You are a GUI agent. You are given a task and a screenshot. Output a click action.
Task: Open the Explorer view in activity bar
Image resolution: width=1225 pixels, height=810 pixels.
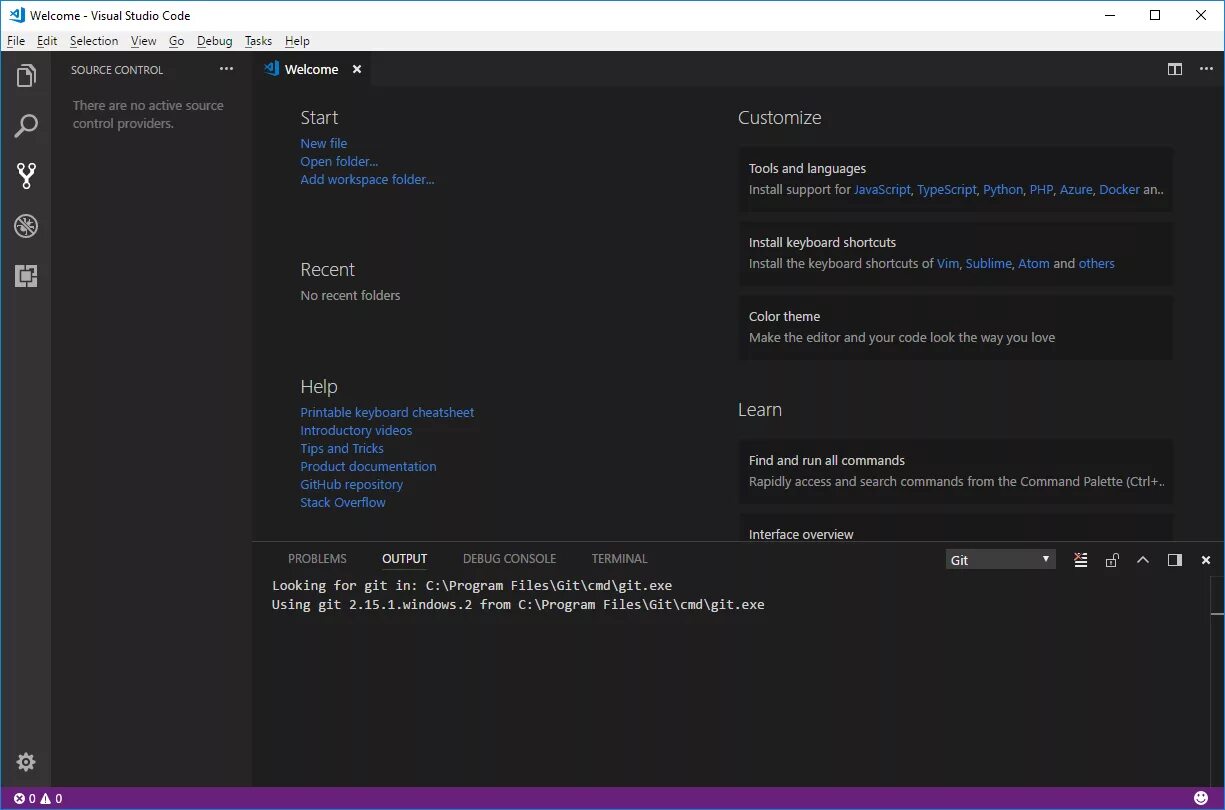point(26,76)
